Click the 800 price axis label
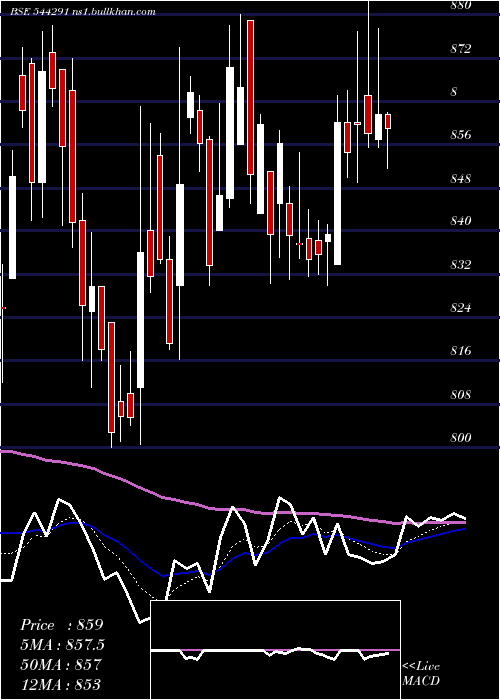Viewport: 500px width, 700px height. tap(461, 438)
